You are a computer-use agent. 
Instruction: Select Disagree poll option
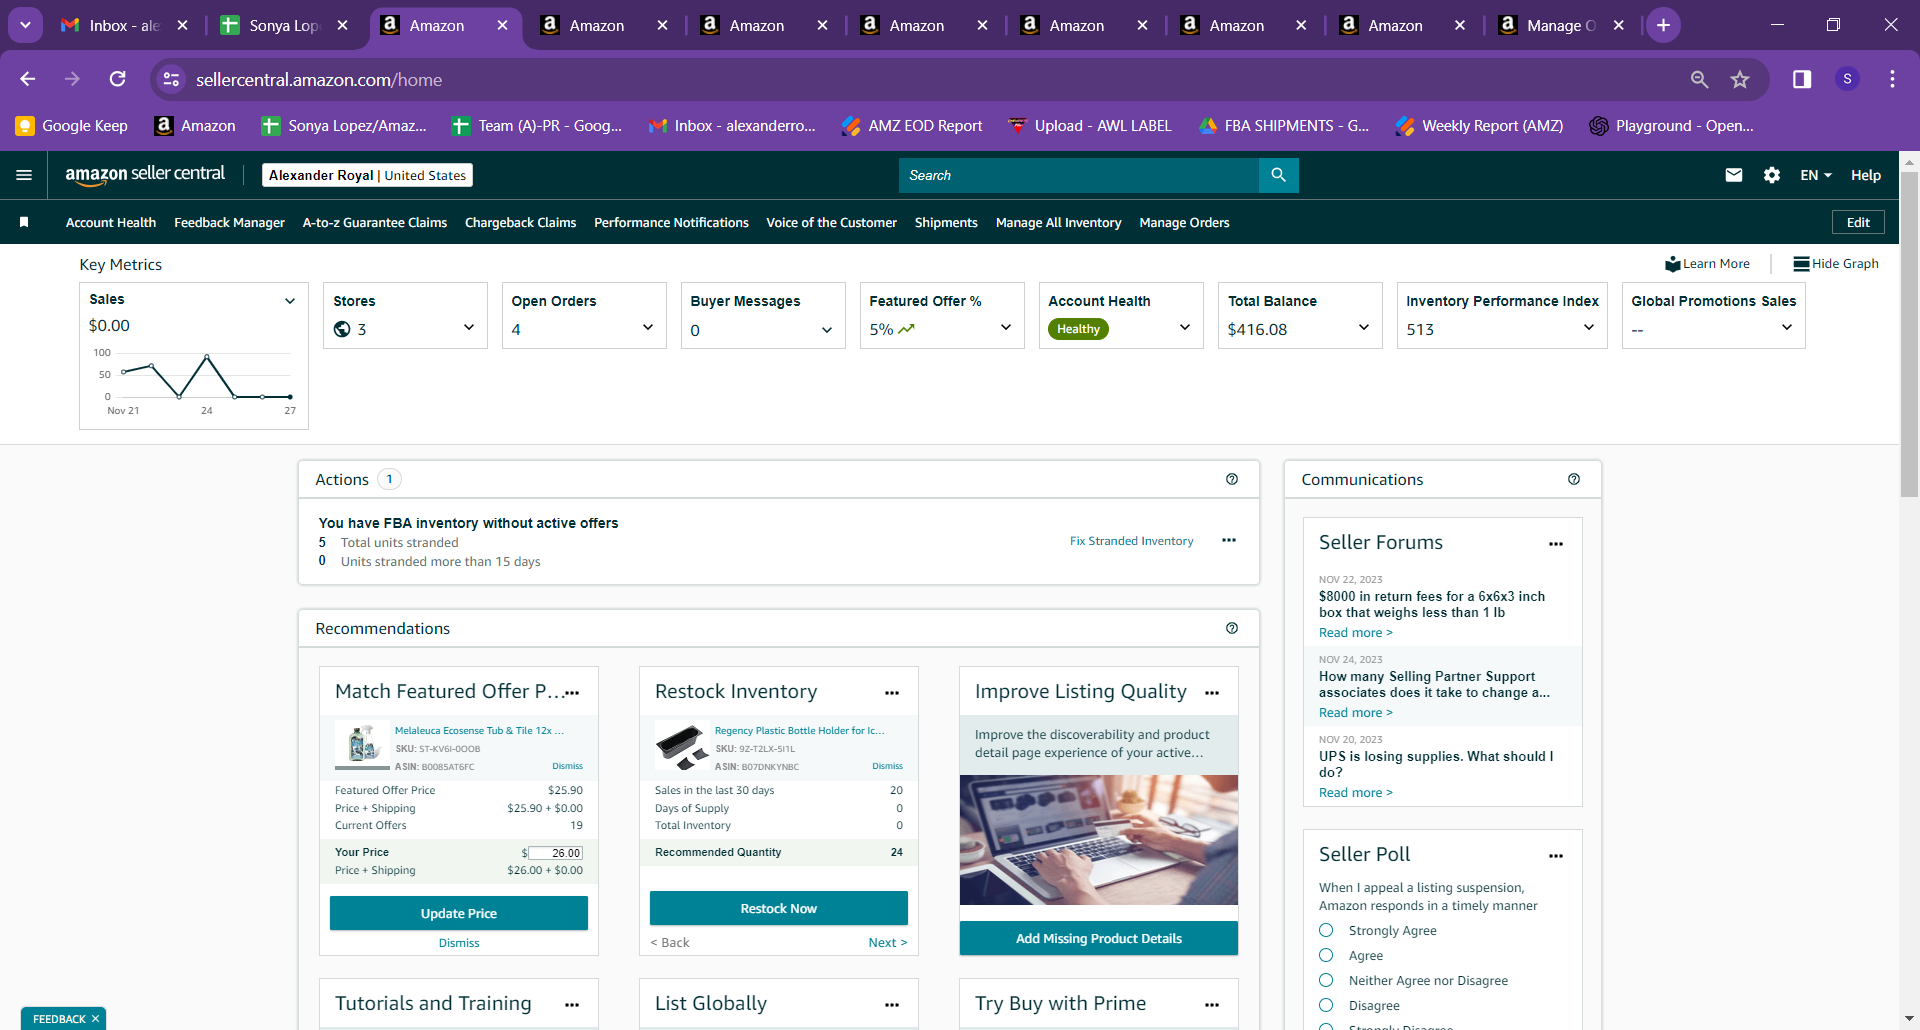pyautogui.click(x=1326, y=1006)
